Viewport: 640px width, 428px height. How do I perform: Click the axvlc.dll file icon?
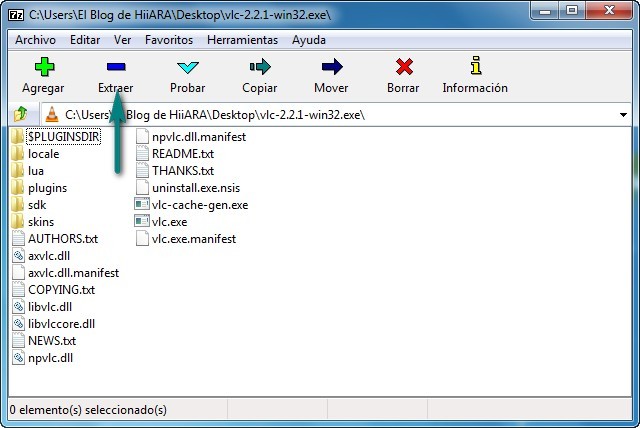click(18, 256)
